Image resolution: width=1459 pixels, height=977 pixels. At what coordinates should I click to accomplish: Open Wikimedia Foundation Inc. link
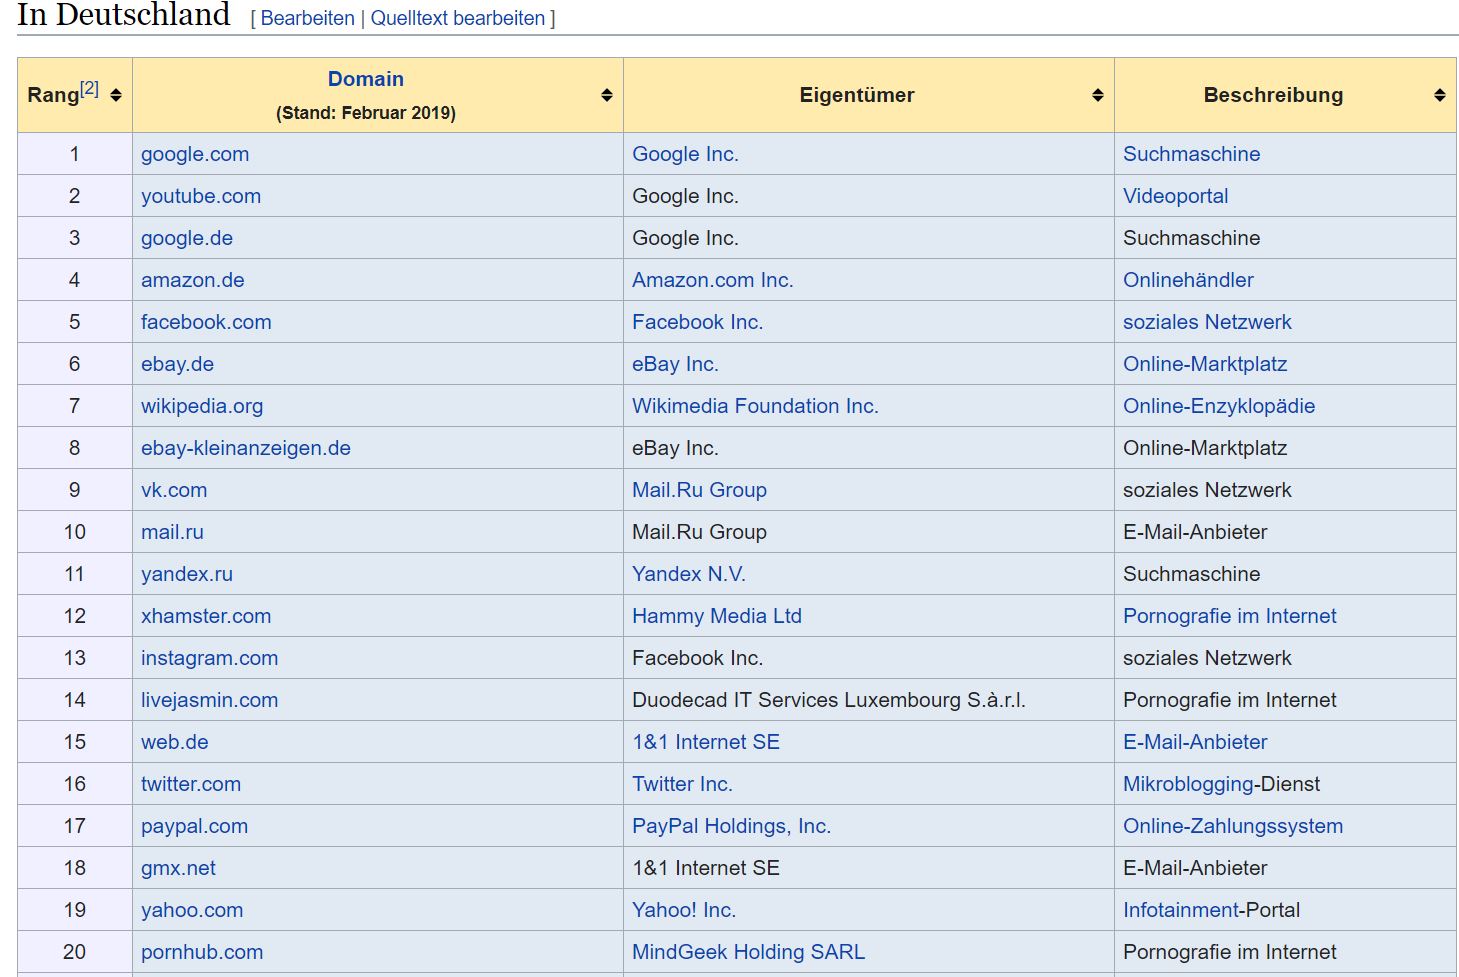[755, 406]
